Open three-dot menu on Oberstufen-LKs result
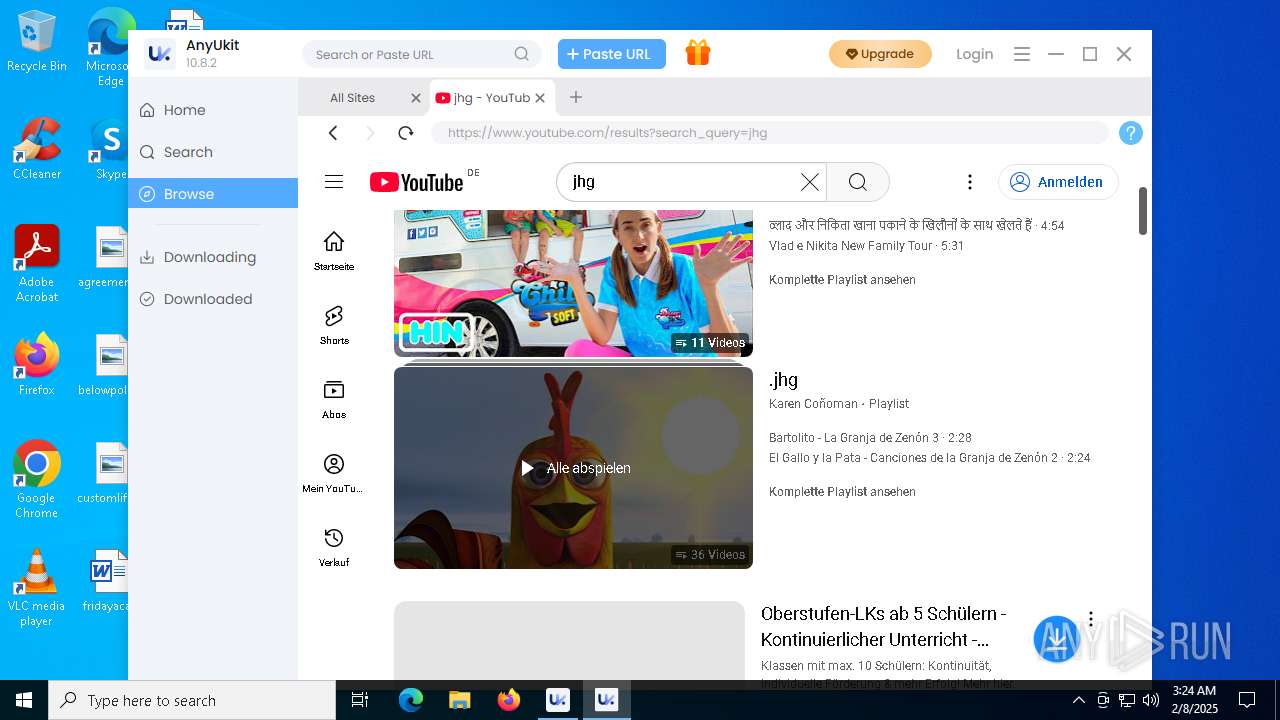 pos(1091,620)
